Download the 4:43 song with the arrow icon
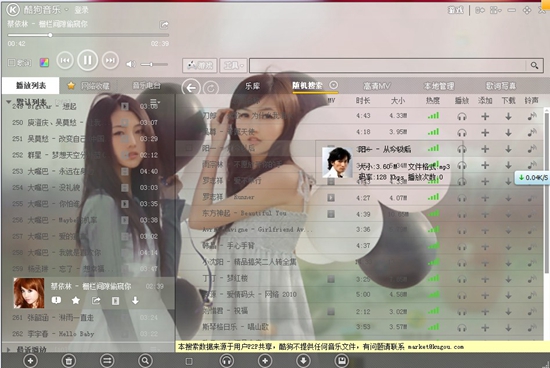This screenshot has height=368, width=550. click(x=508, y=116)
